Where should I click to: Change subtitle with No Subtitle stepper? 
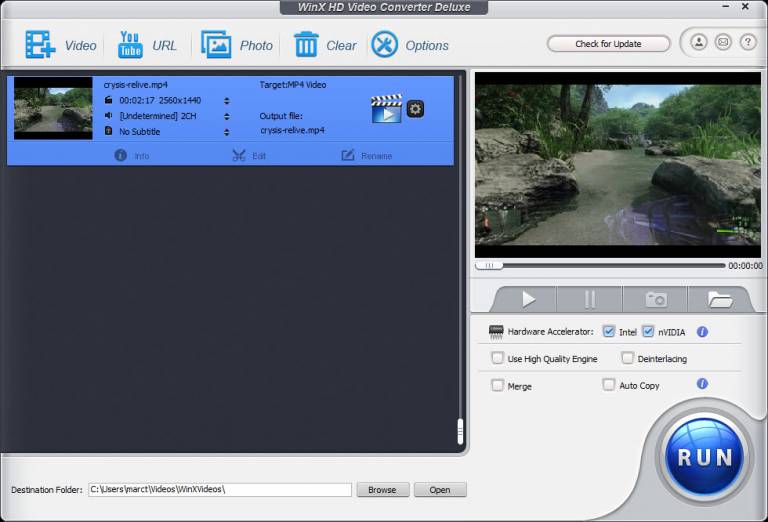(226, 132)
